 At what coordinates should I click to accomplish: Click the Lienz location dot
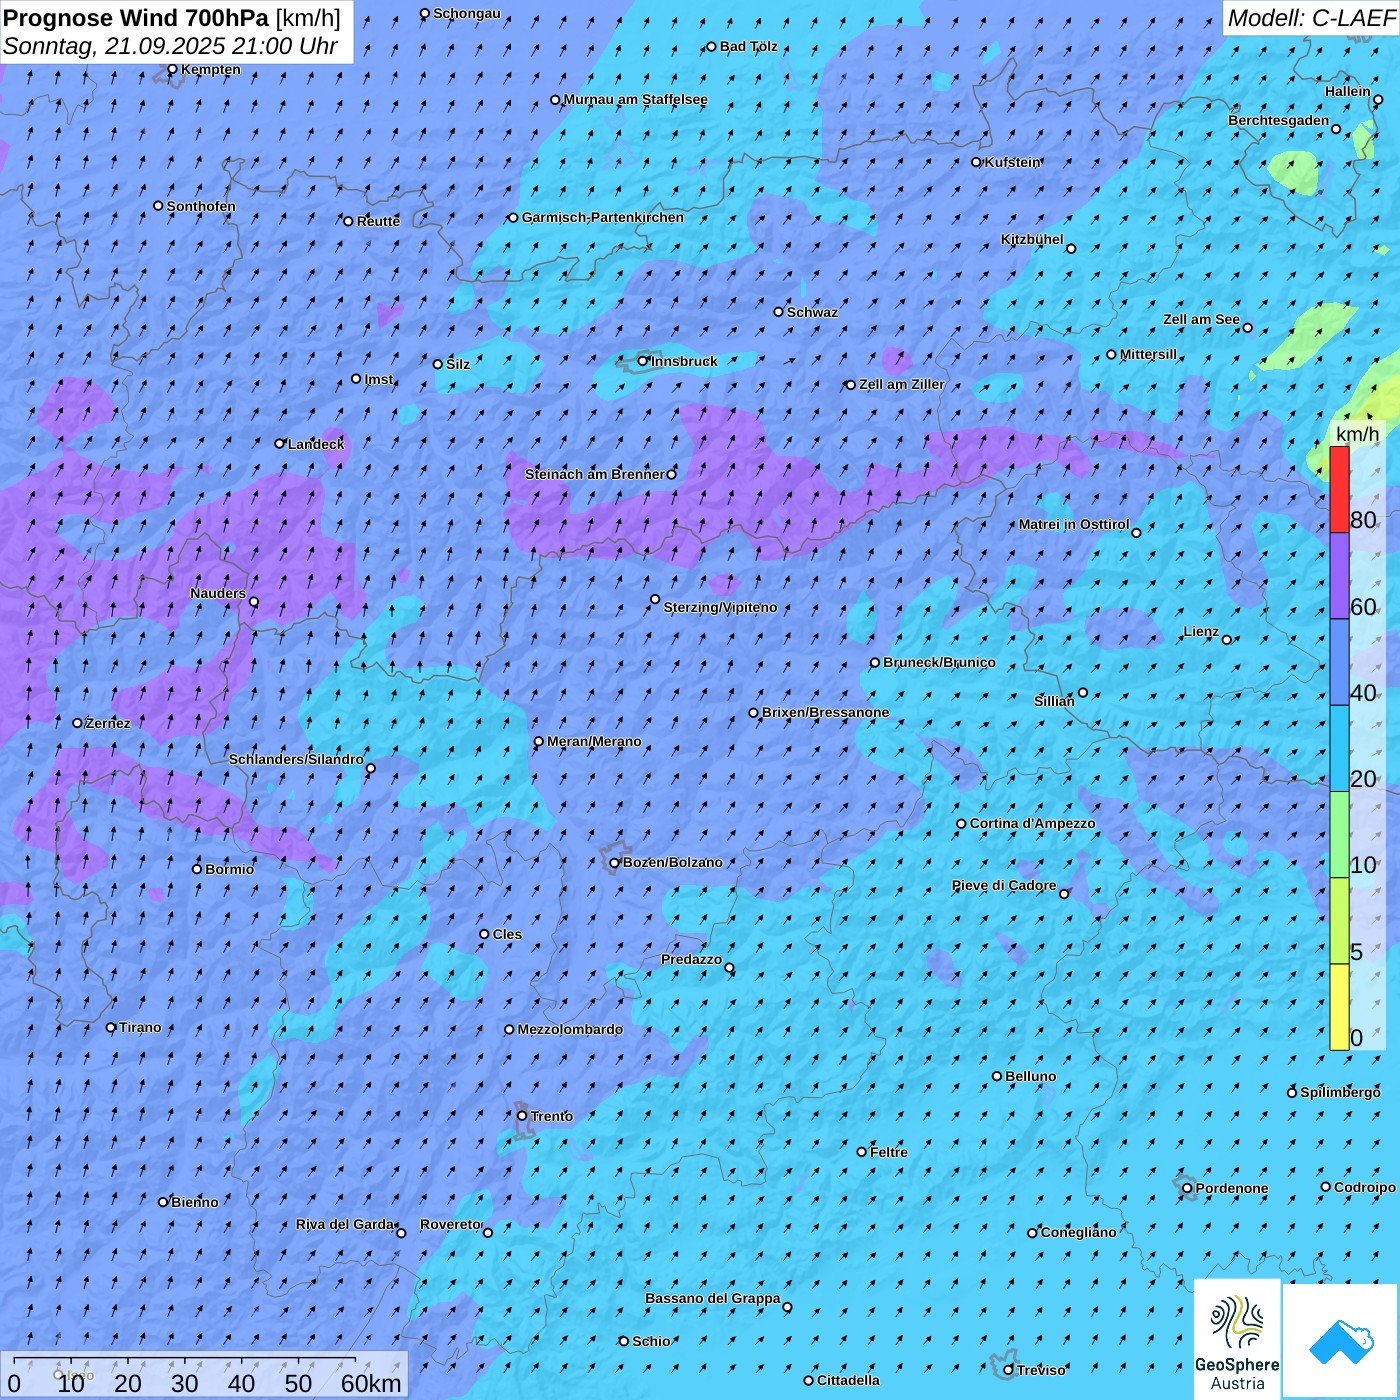1227,640
